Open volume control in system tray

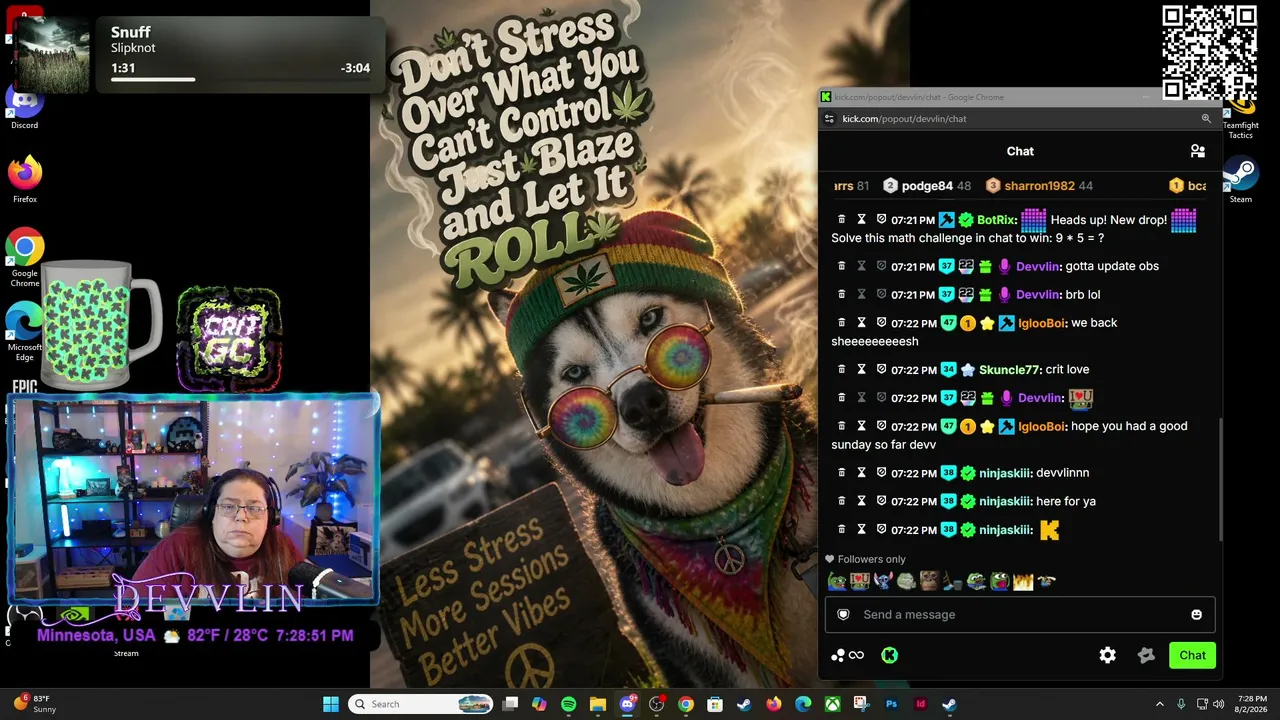click(x=1218, y=704)
